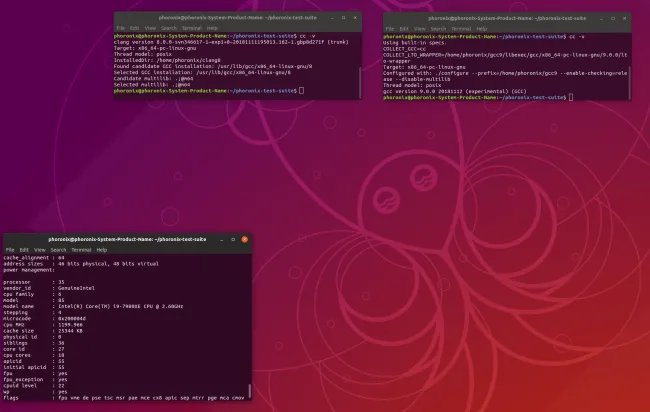Click the clang terminal title bar
This screenshot has height=412, width=650.
point(238,18)
